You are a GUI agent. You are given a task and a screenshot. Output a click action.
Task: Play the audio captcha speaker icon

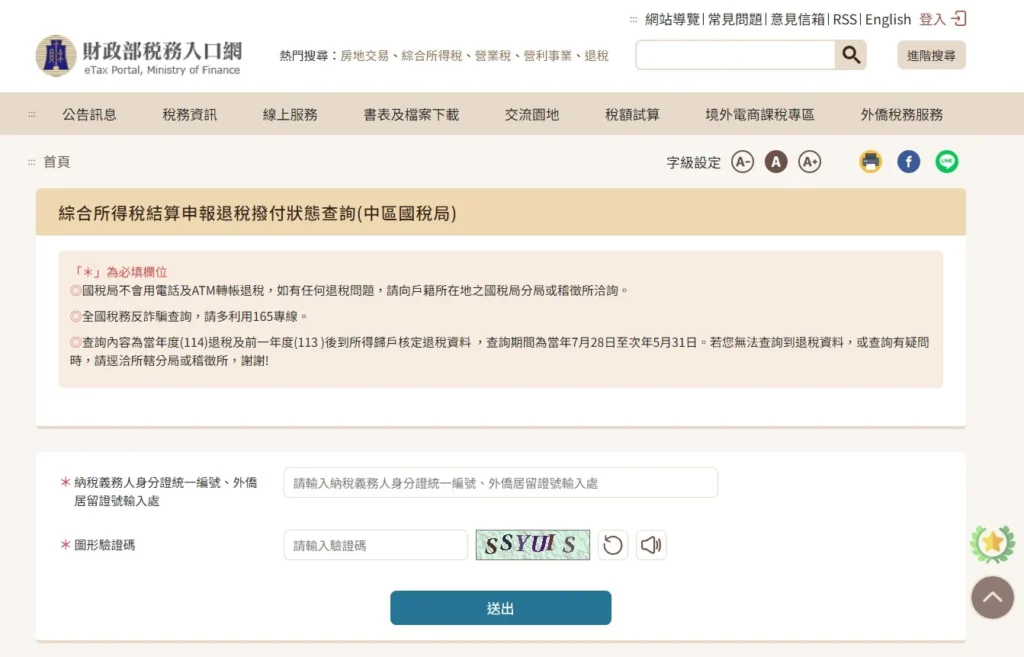point(650,545)
